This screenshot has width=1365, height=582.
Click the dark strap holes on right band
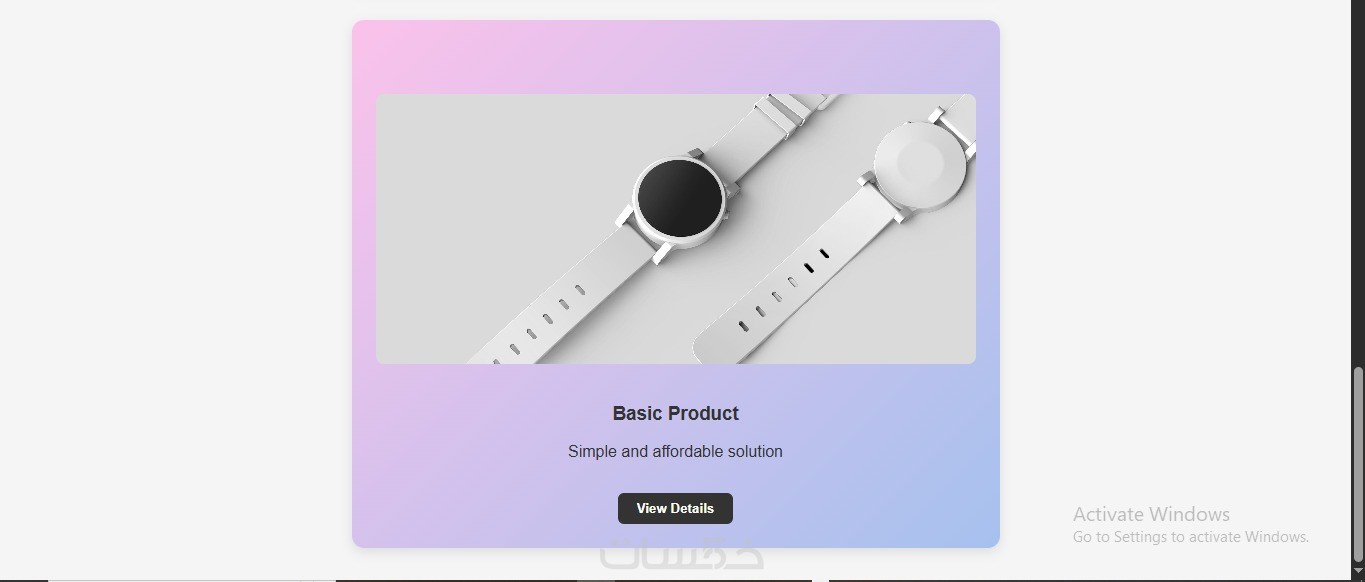pos(816,260)
